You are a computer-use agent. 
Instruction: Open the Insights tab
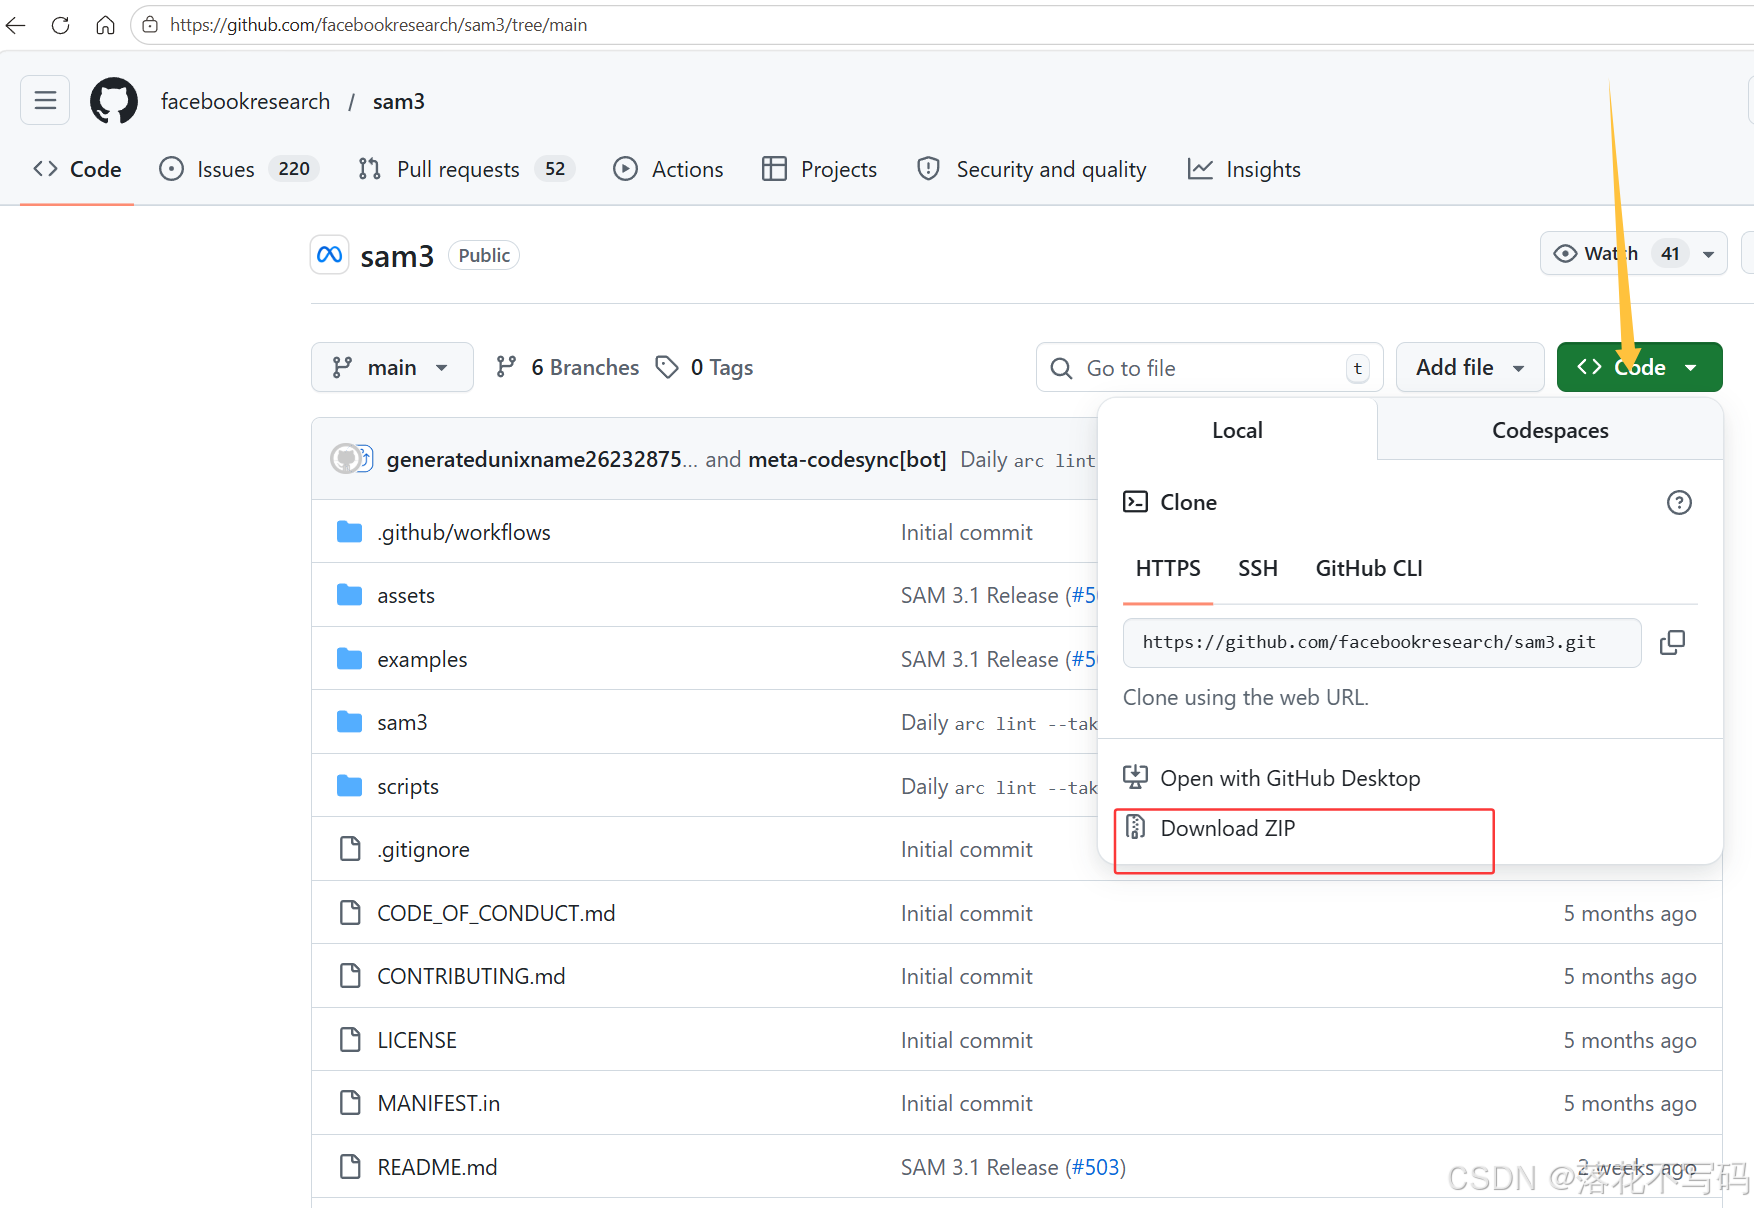point(1244,169)
